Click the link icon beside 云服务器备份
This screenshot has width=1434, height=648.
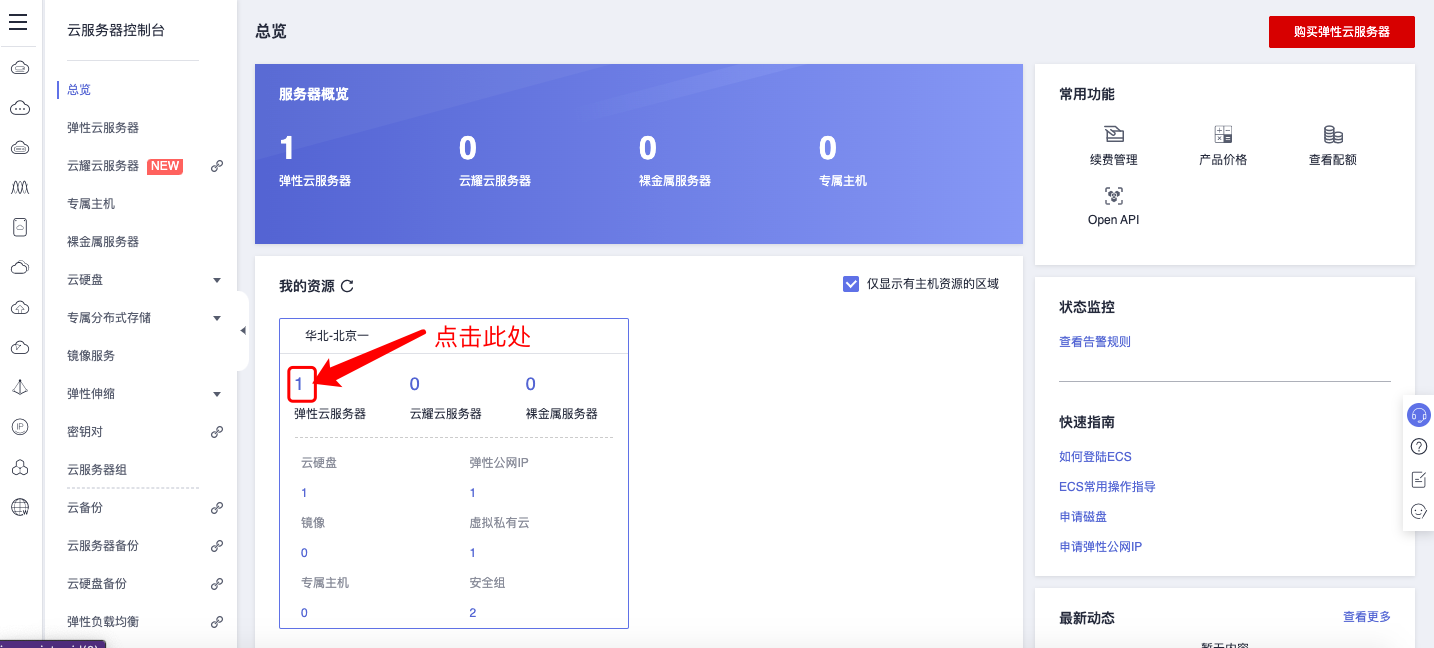pos(217,546)
